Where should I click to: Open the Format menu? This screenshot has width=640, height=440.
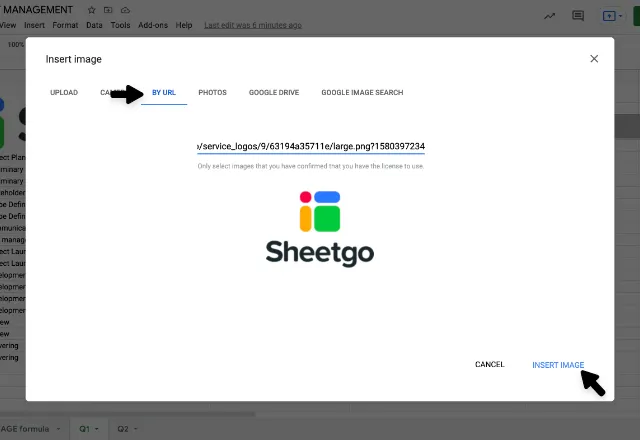point(65,25)
